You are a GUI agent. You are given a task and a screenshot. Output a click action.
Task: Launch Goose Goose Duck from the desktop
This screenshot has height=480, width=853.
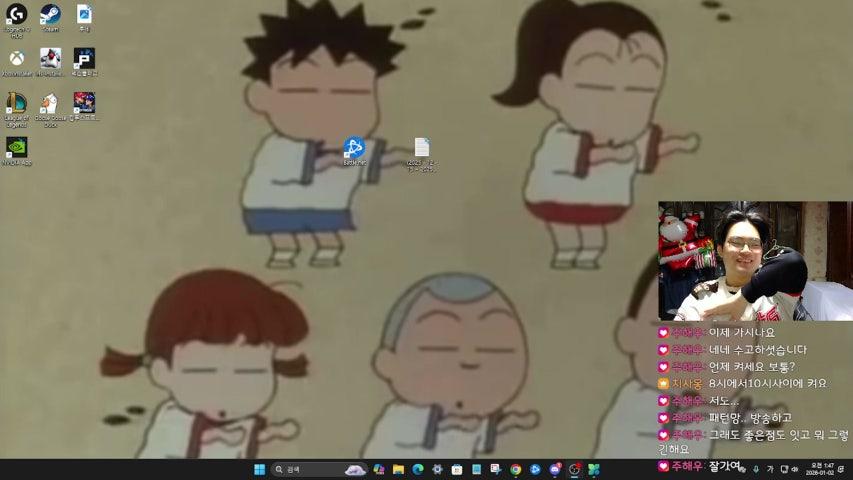[x=51, y=109]
